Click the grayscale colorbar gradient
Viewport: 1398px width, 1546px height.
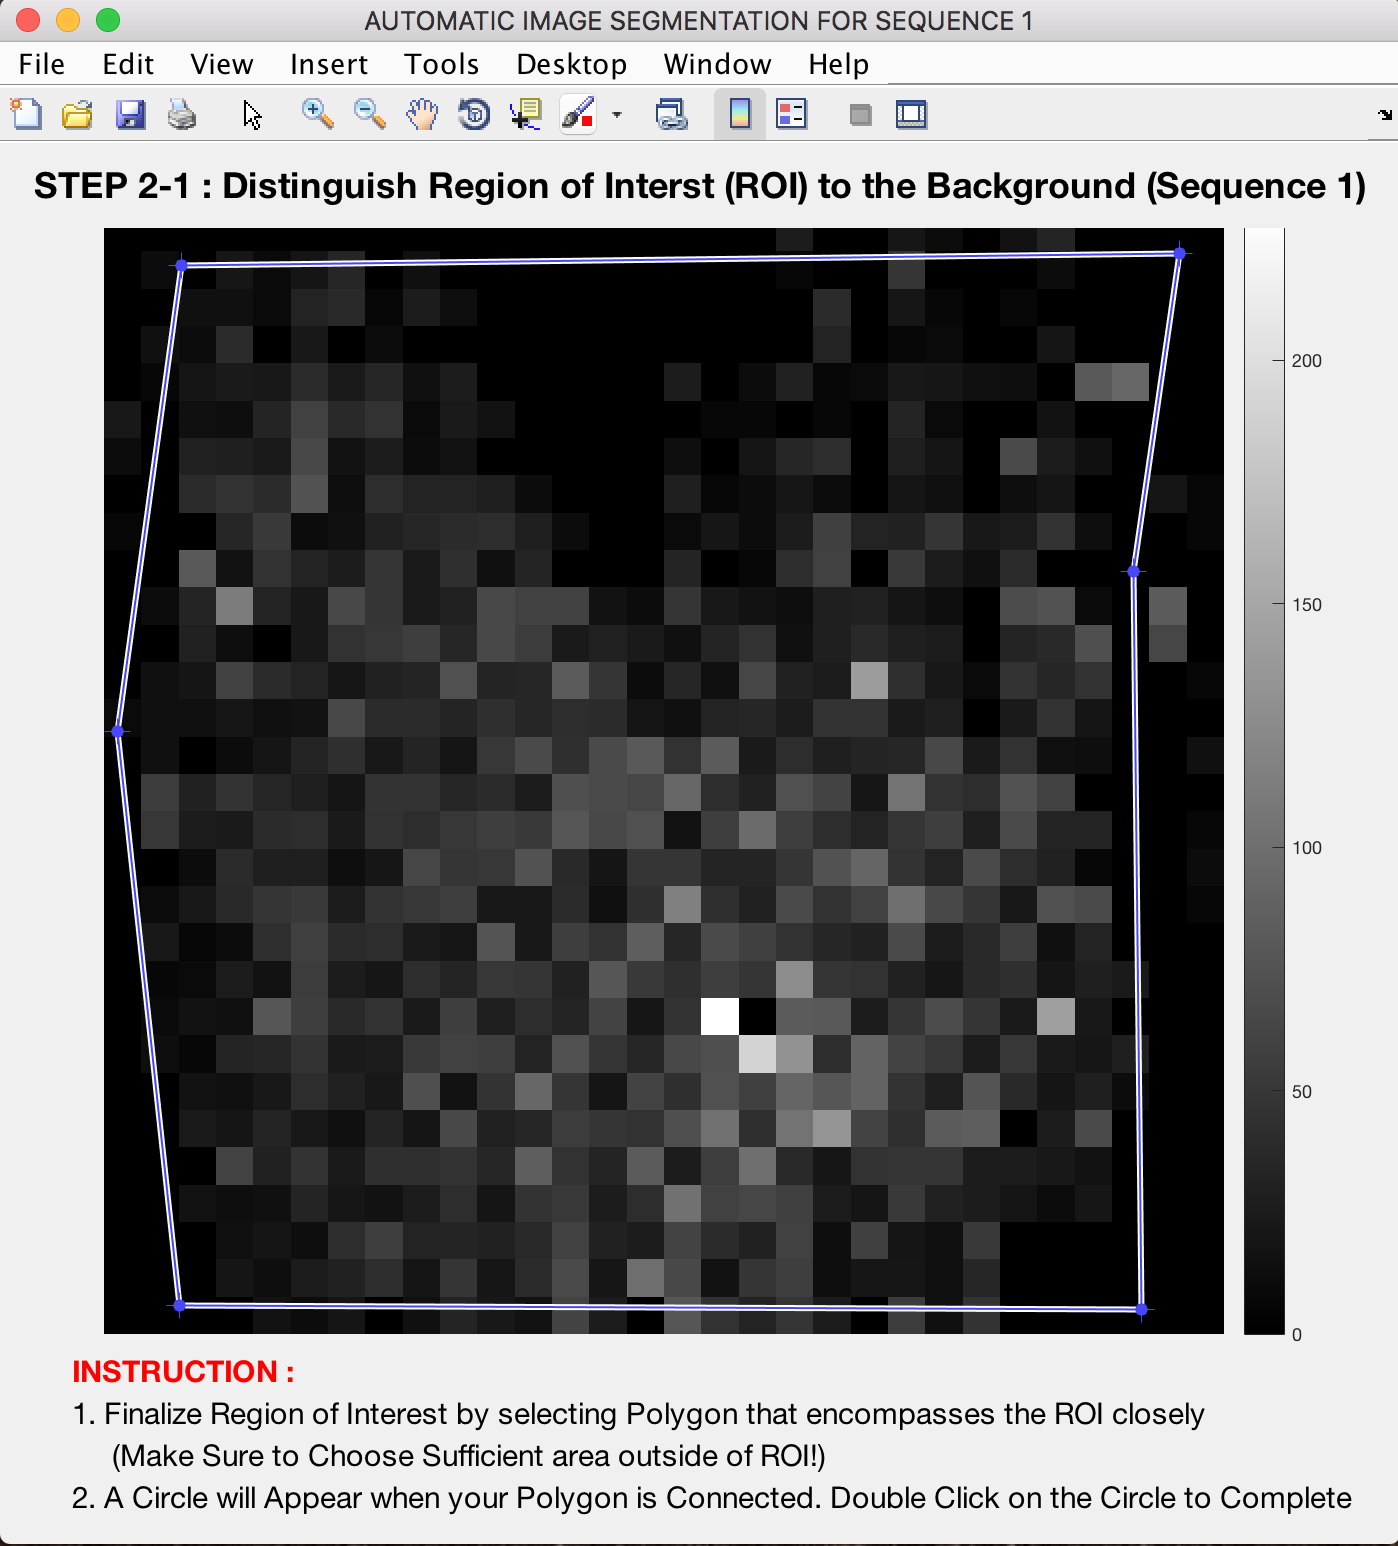coord(1264,781)
